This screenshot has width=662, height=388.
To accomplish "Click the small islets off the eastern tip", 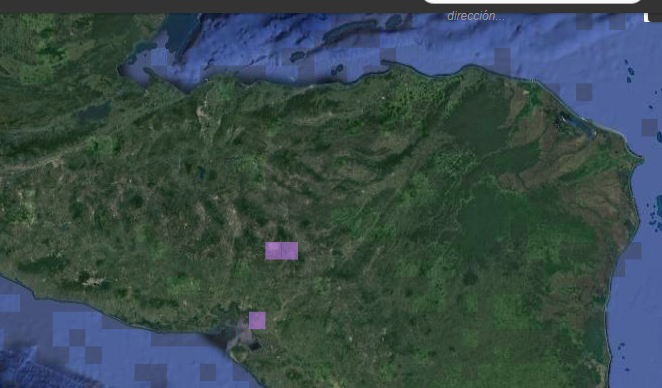I will (656, 220).
